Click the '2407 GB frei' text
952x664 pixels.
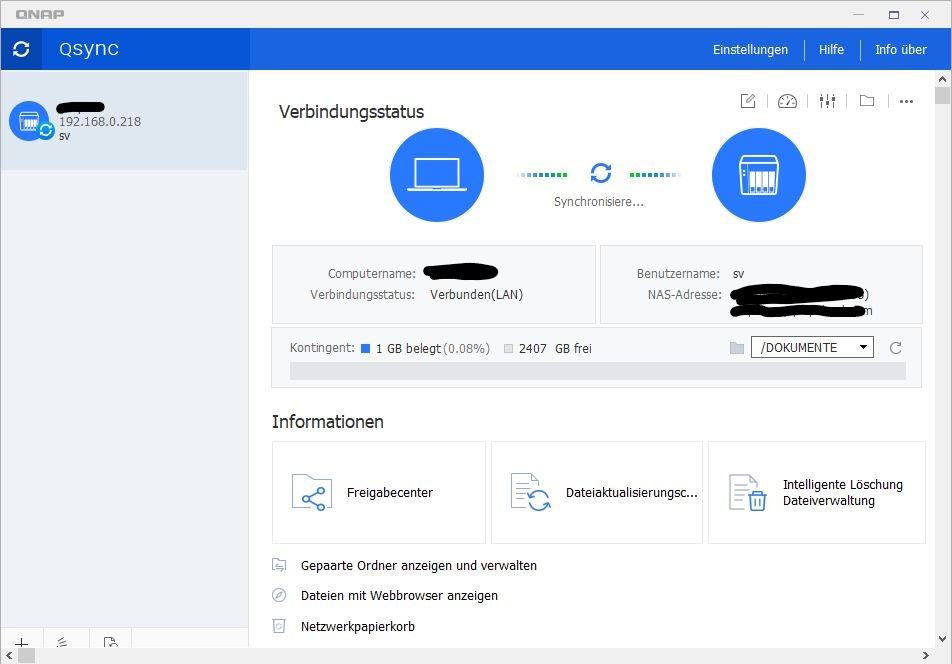tap(555, 348)
